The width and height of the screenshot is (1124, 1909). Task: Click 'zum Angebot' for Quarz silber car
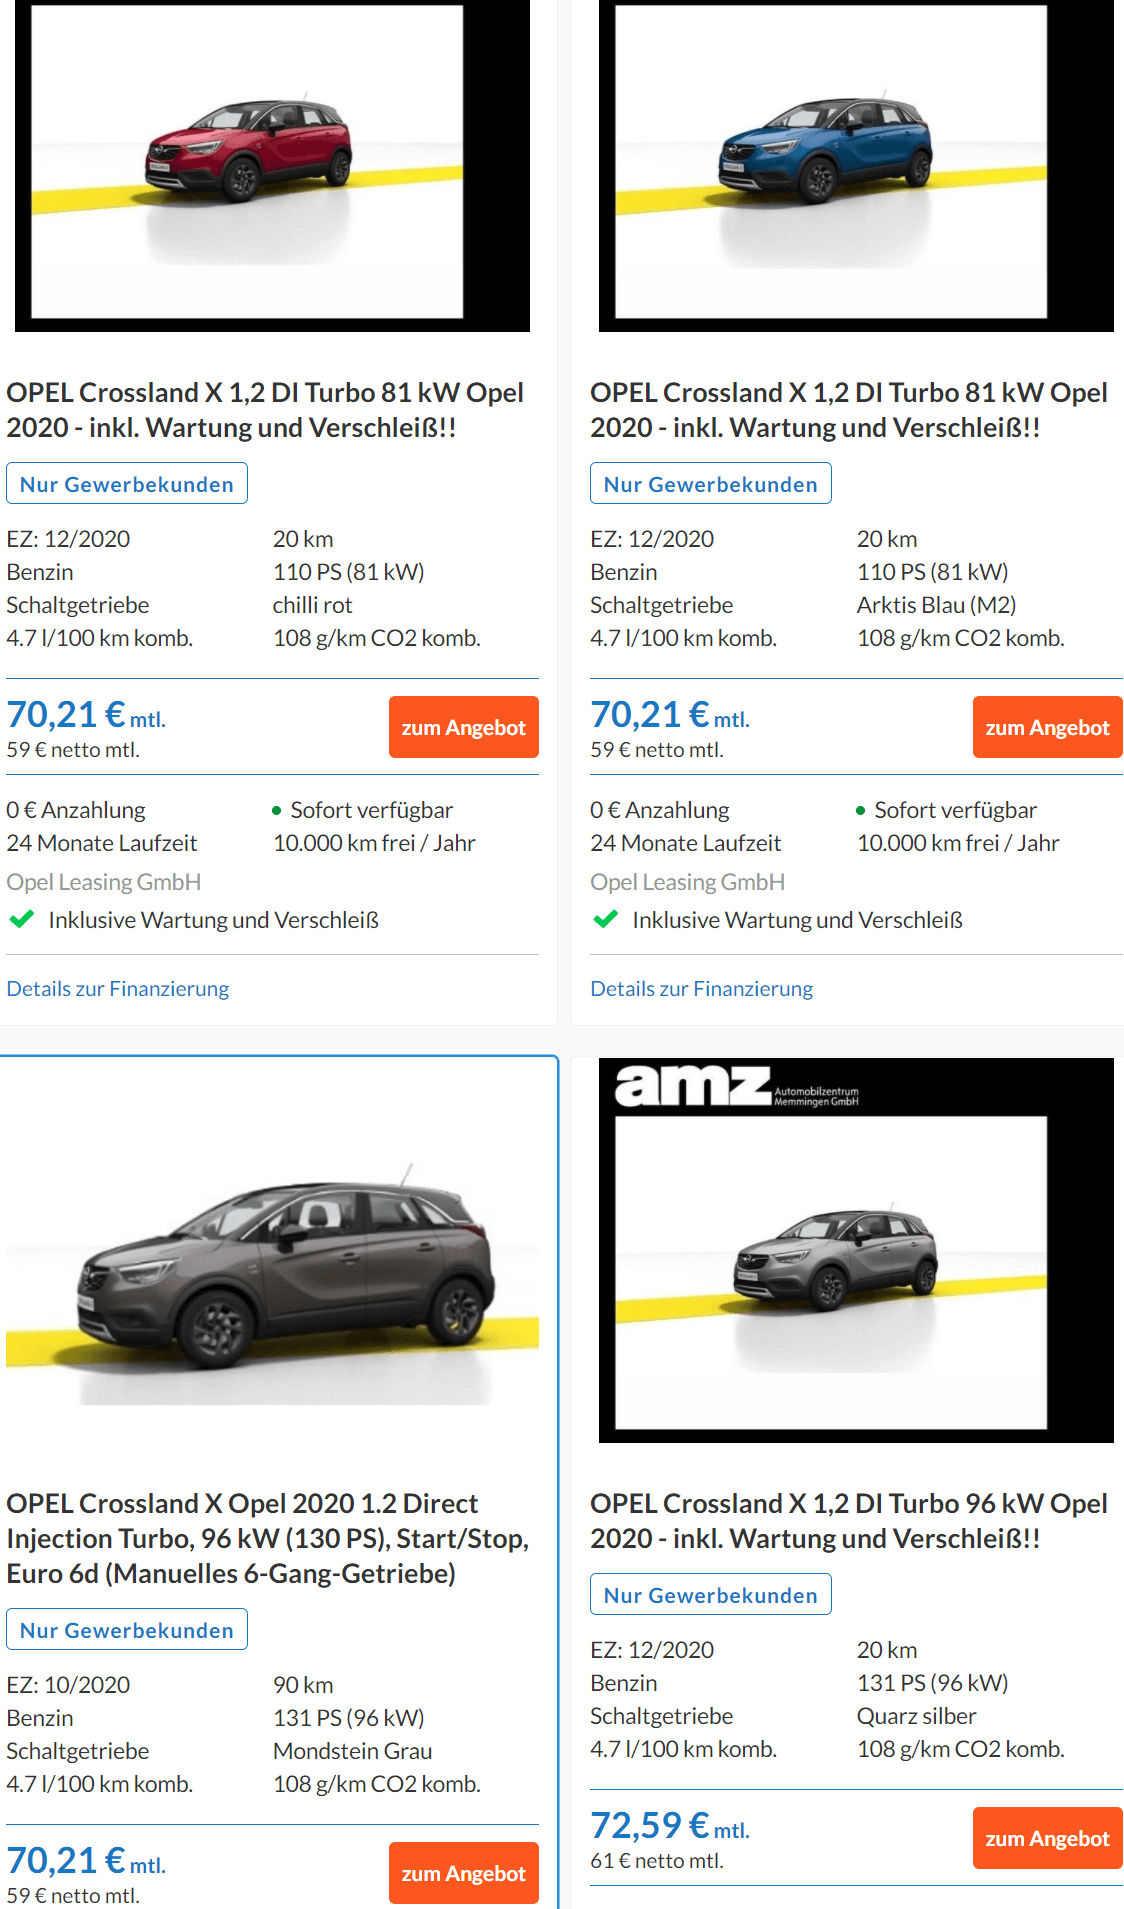(x=1048, y=1838)
